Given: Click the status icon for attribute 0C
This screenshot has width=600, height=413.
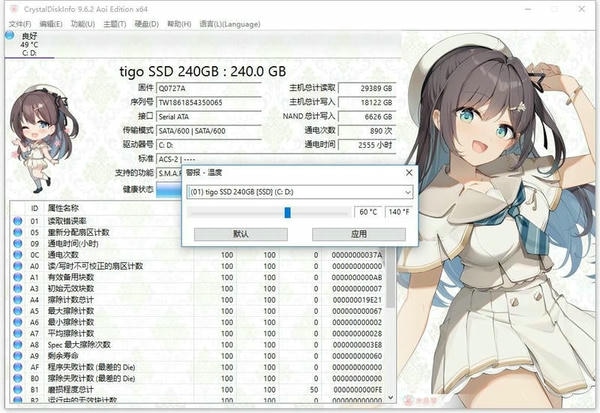Looking at the screenshot, I should tap(18, 255).
